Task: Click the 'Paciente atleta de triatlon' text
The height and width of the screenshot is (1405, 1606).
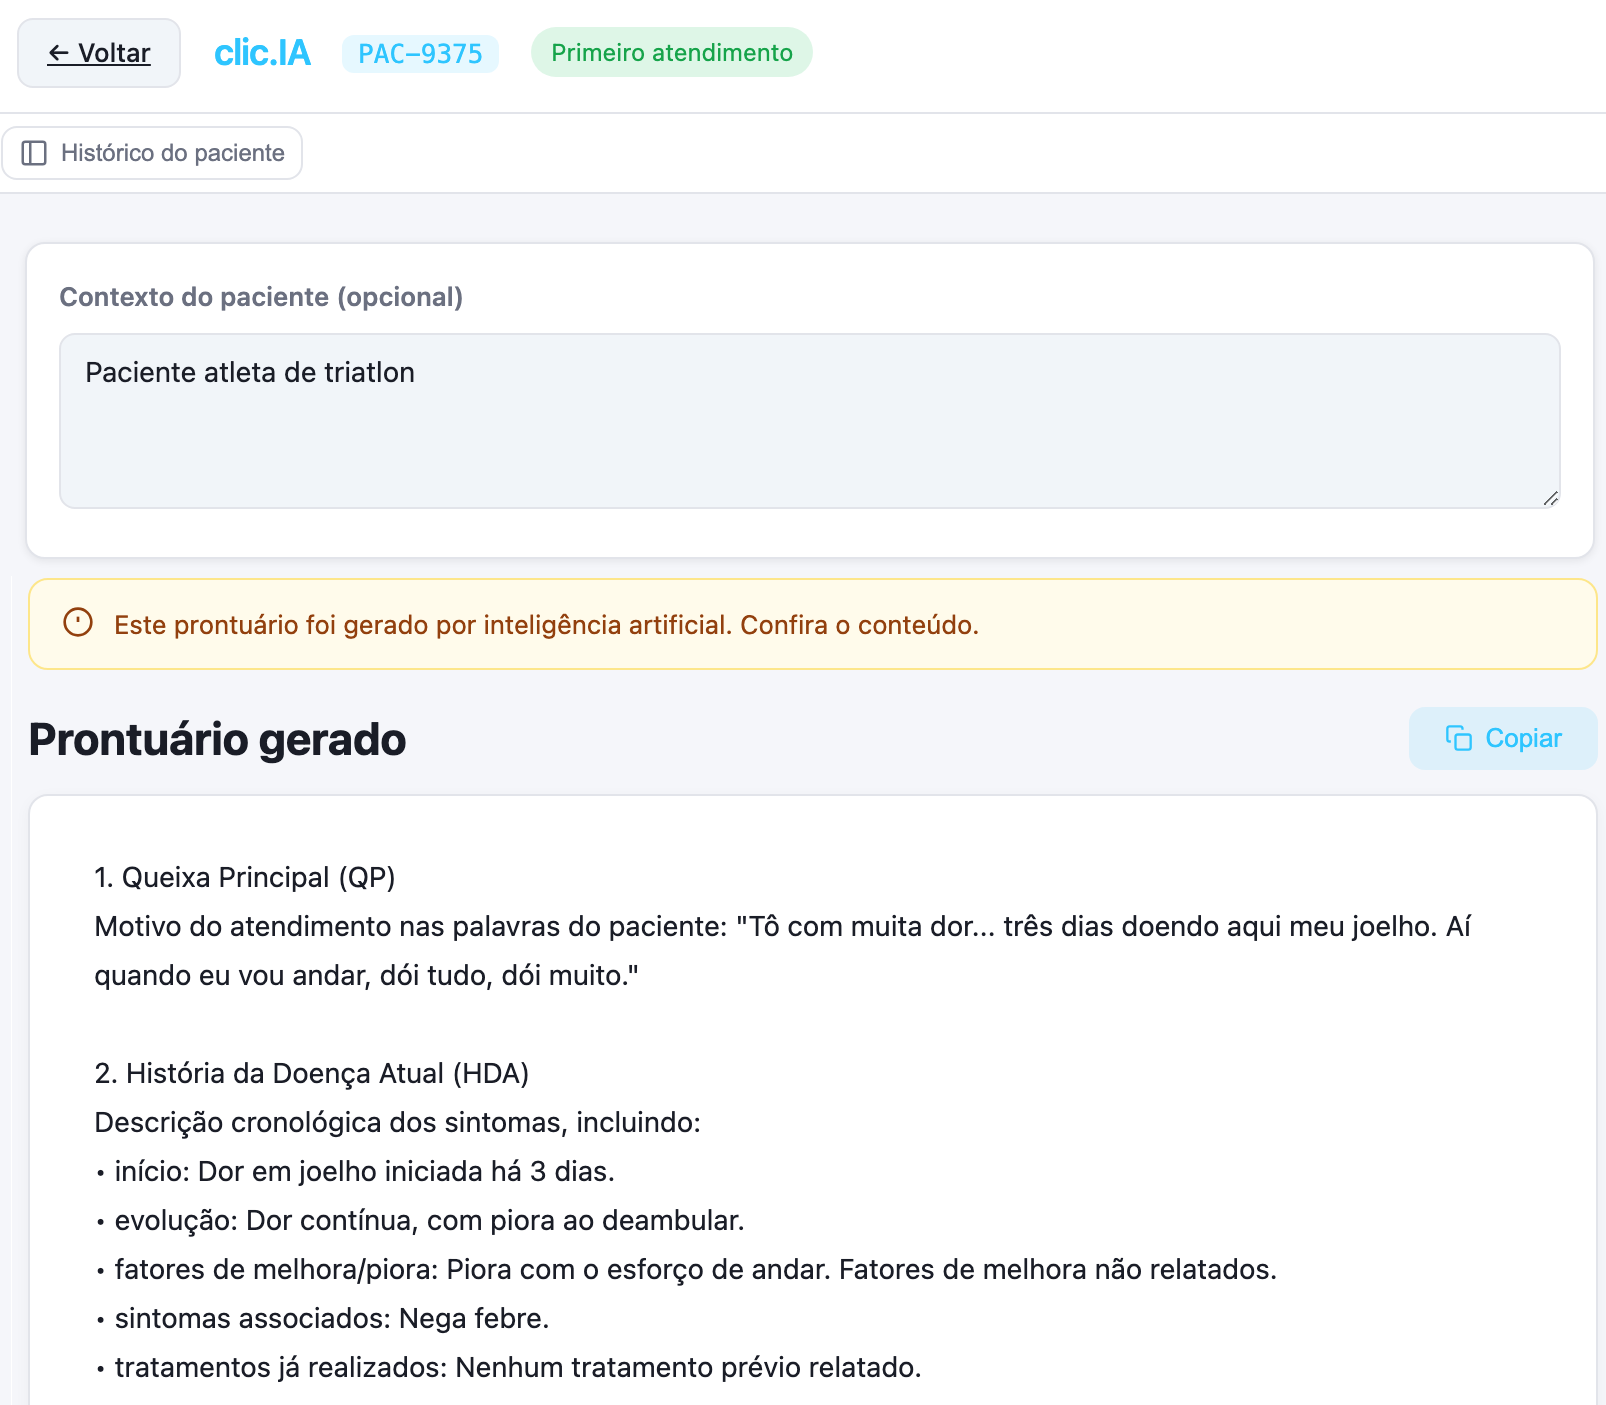Action: (250, 372)
